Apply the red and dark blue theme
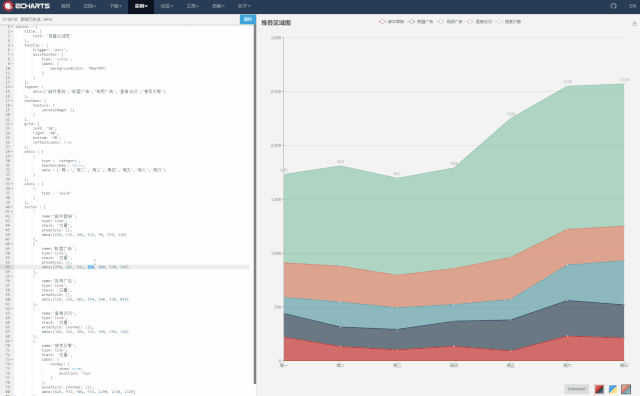Image resolution: width=640 pixels, height=396 pixels. [599, 389]
